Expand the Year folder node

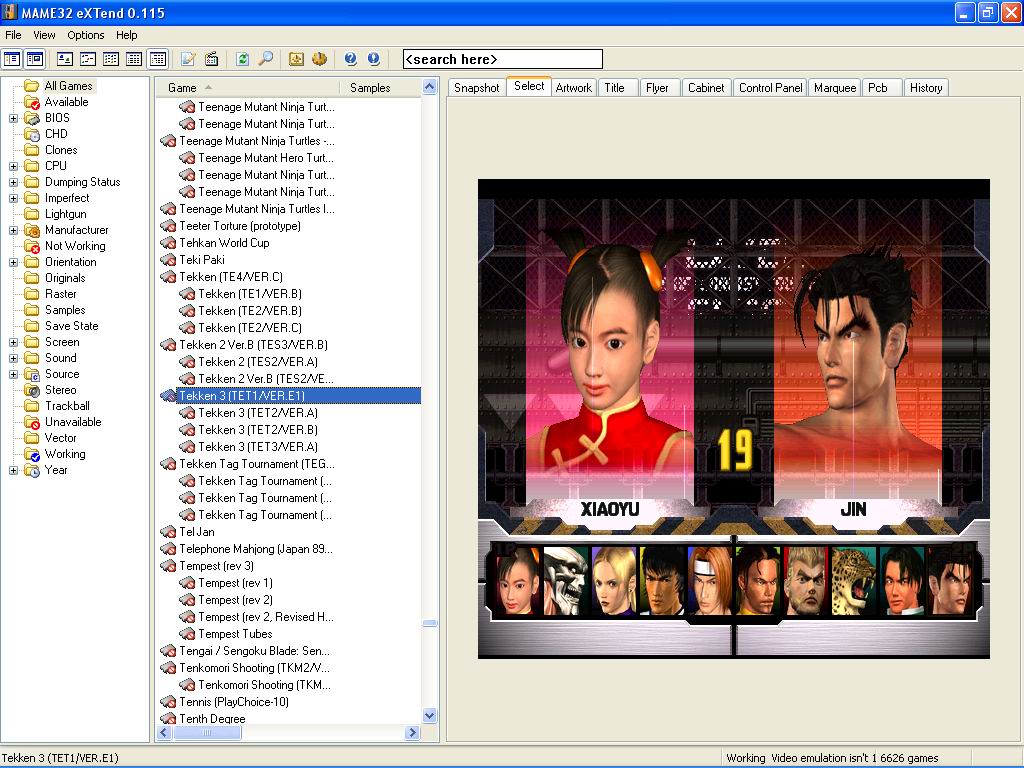[x=13, y=470]
